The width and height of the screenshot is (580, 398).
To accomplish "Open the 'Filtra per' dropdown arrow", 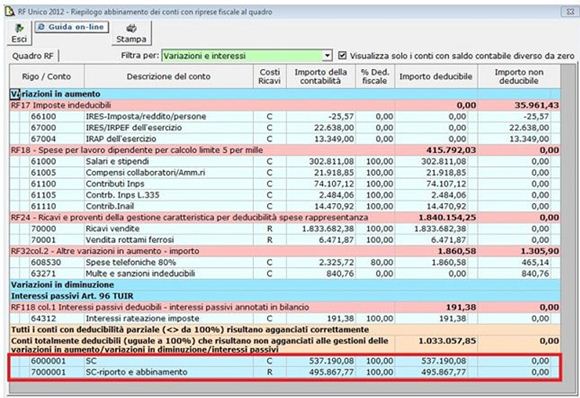I will coord(327,56).
